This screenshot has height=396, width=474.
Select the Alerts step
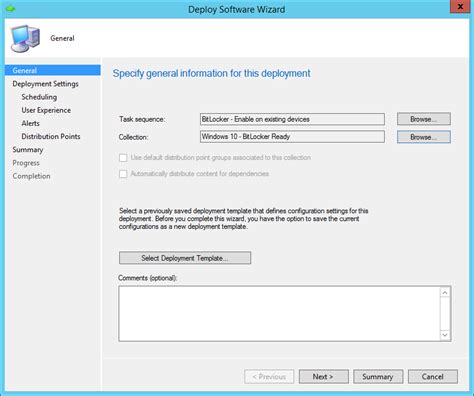coord(30,123)
